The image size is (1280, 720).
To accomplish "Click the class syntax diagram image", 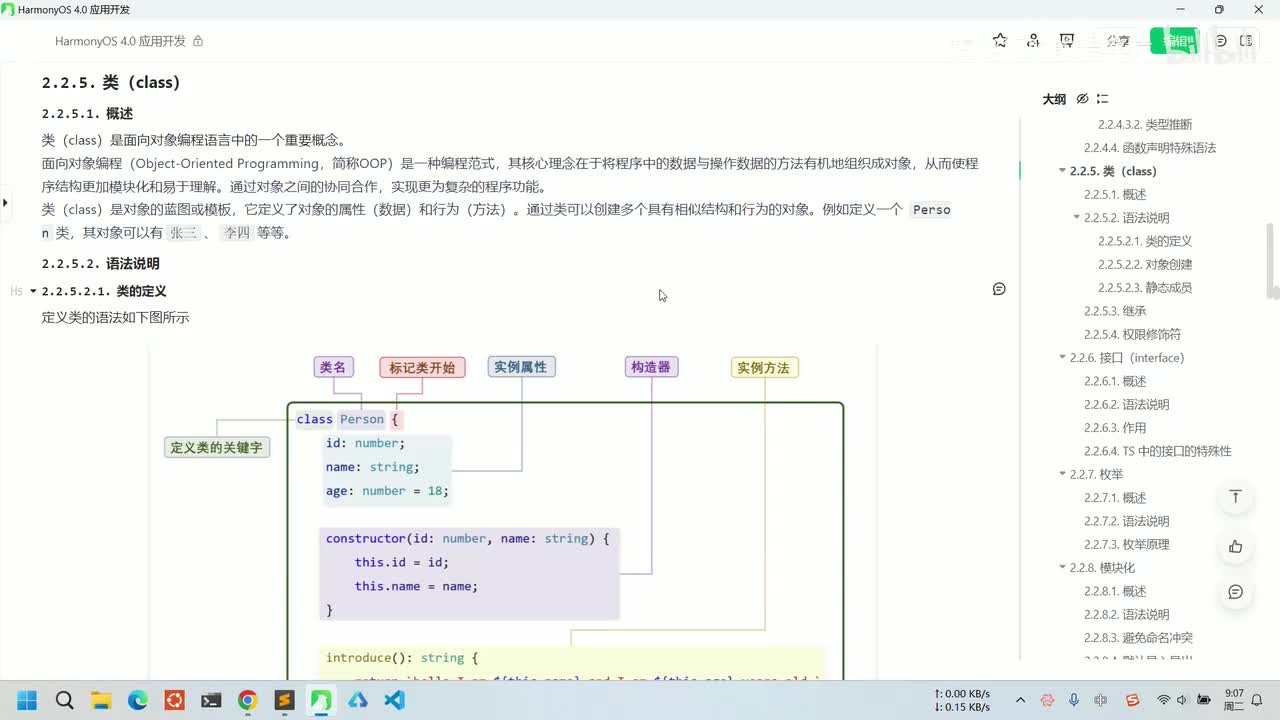I will tap(512, 512).
